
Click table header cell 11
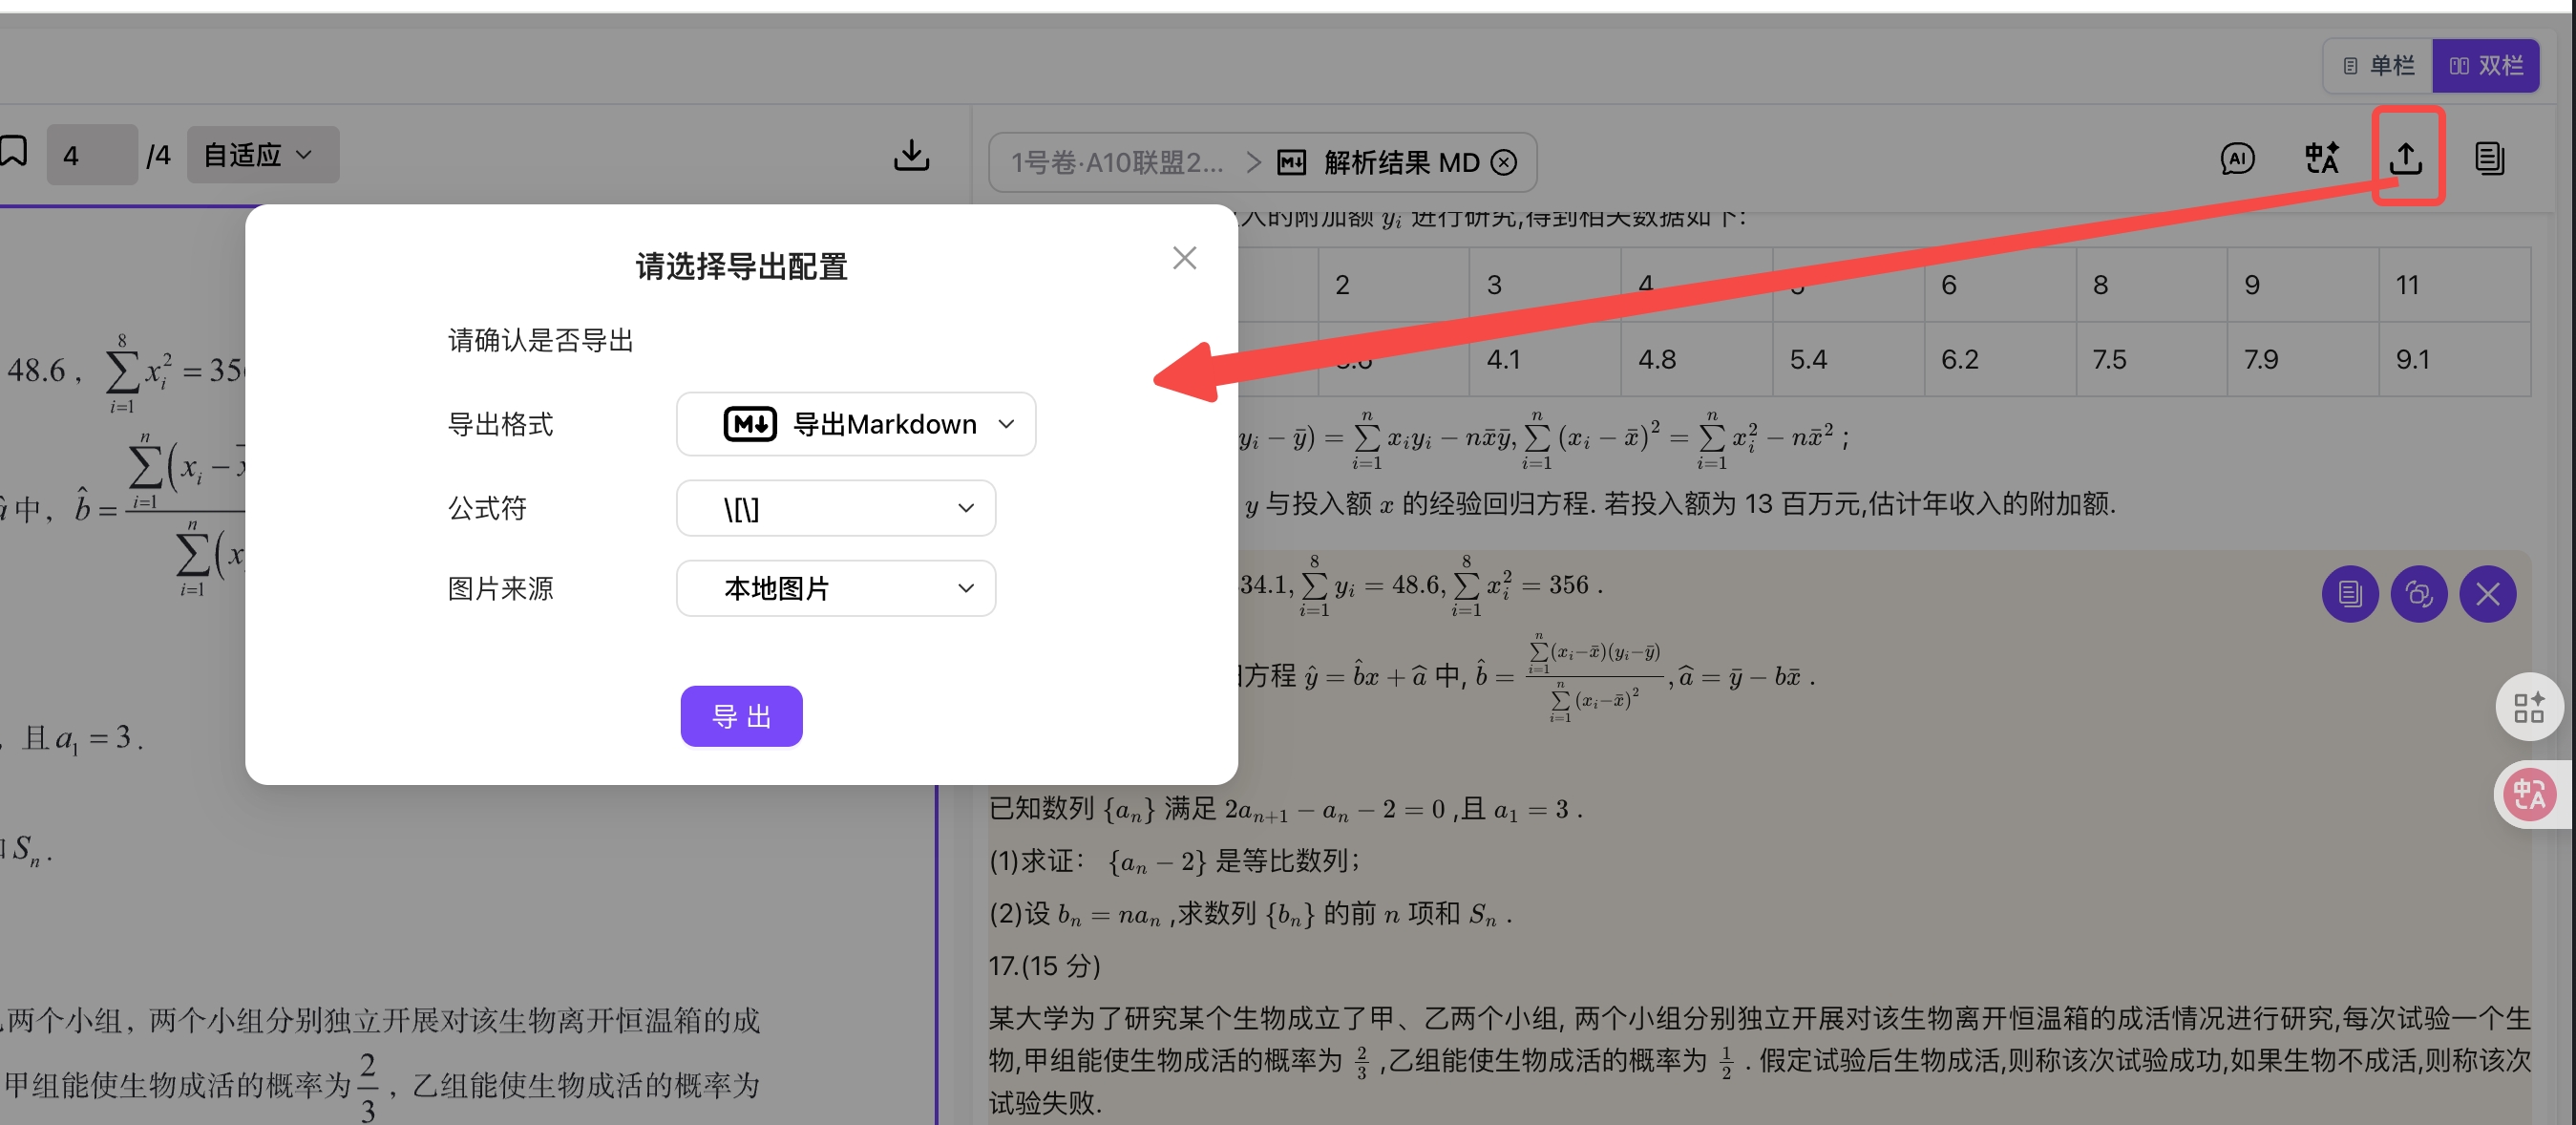(2454, 285)
